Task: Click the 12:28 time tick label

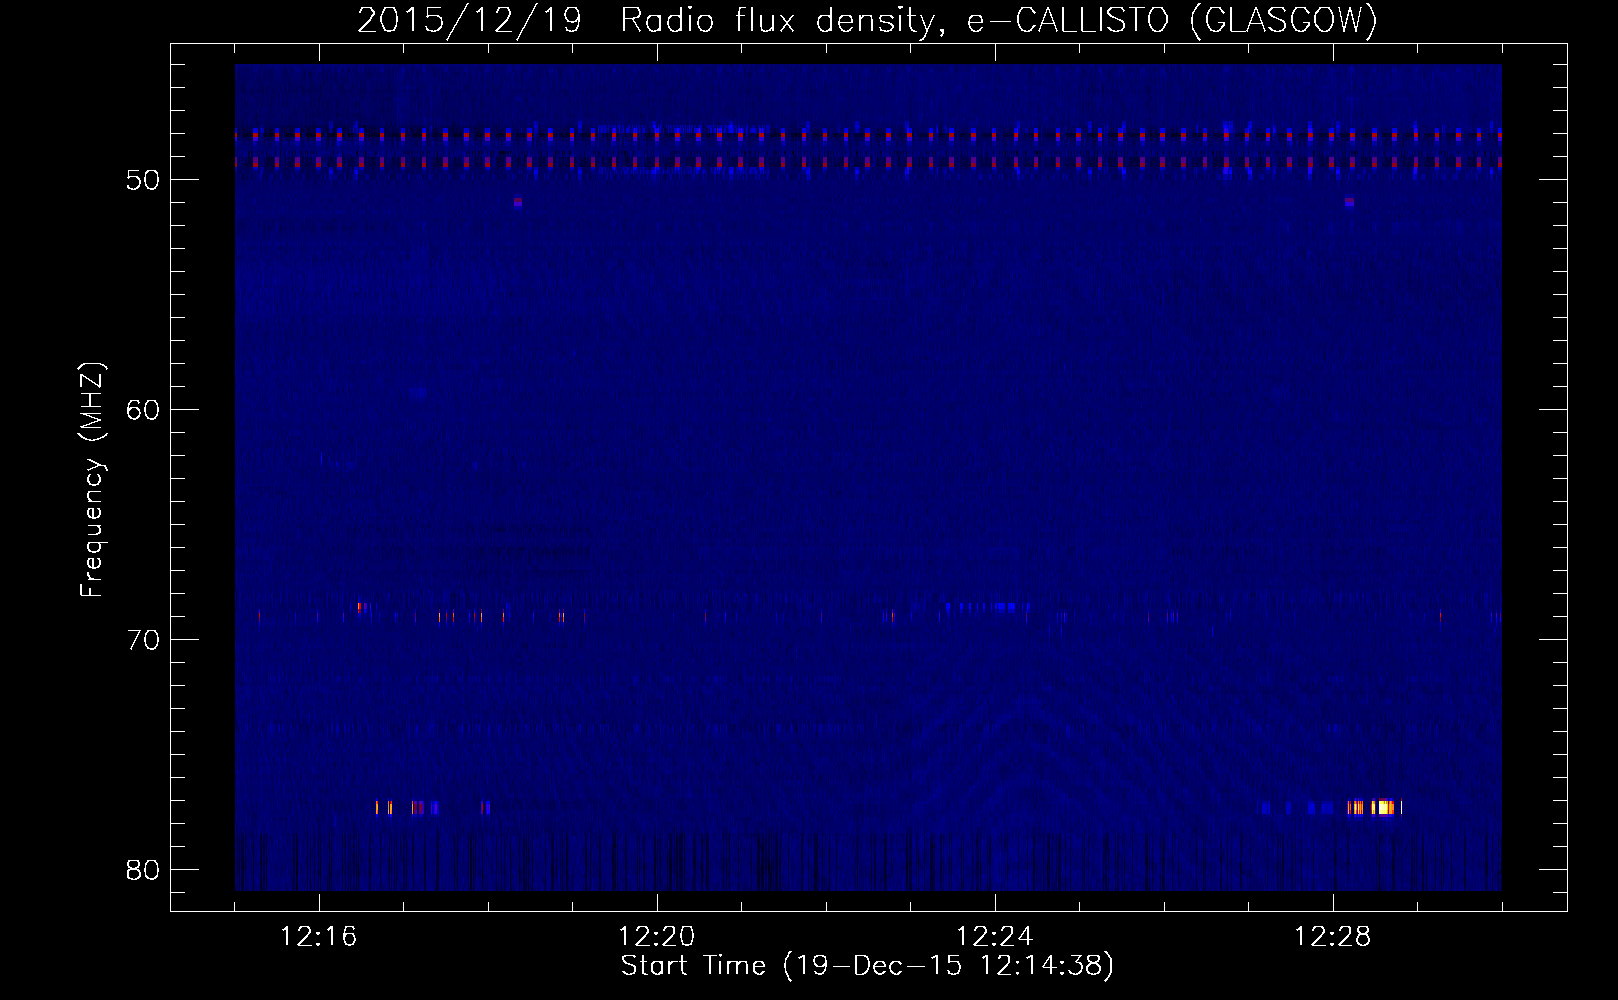Action: (x=1332, y=937)
